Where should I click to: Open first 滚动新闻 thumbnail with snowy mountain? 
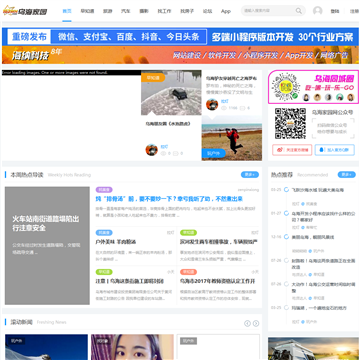point(46,347)
